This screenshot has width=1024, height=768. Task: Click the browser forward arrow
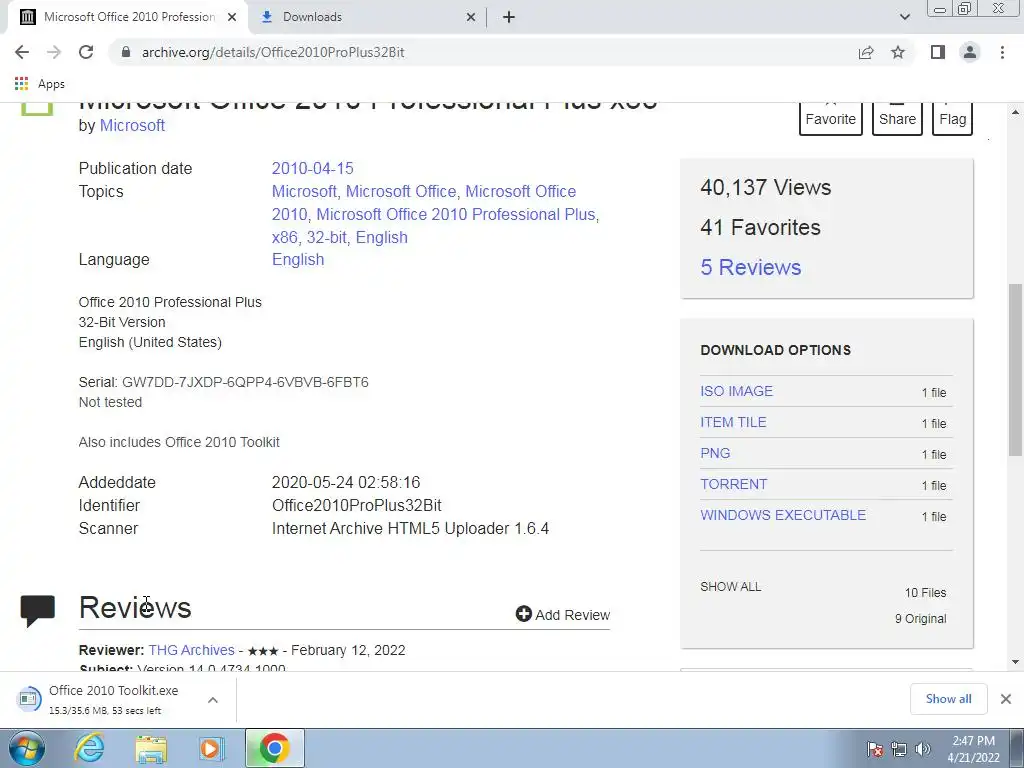pos(54,52)
